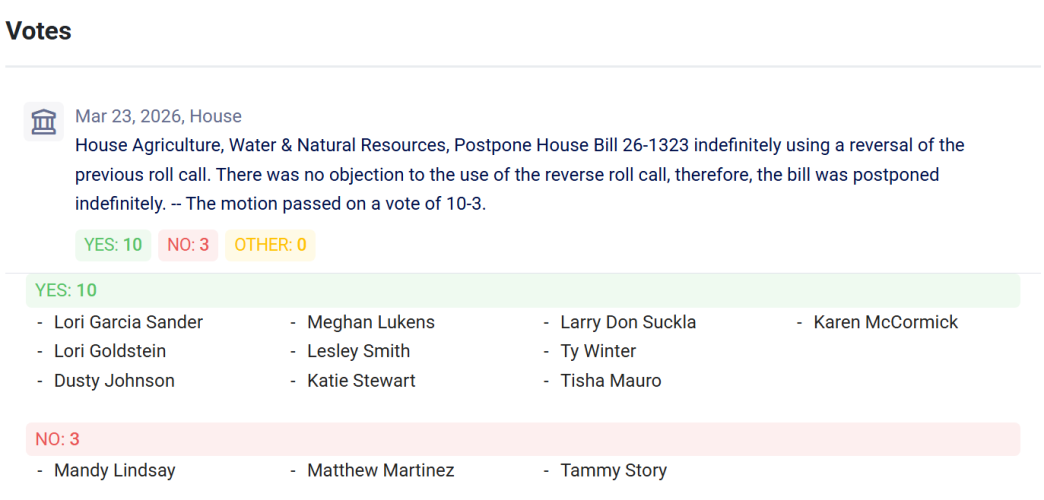The width and height of the screenshot is (1044, 500).
Task: Select Tisha Mauro's name
Action: click(x=611, y=381)
